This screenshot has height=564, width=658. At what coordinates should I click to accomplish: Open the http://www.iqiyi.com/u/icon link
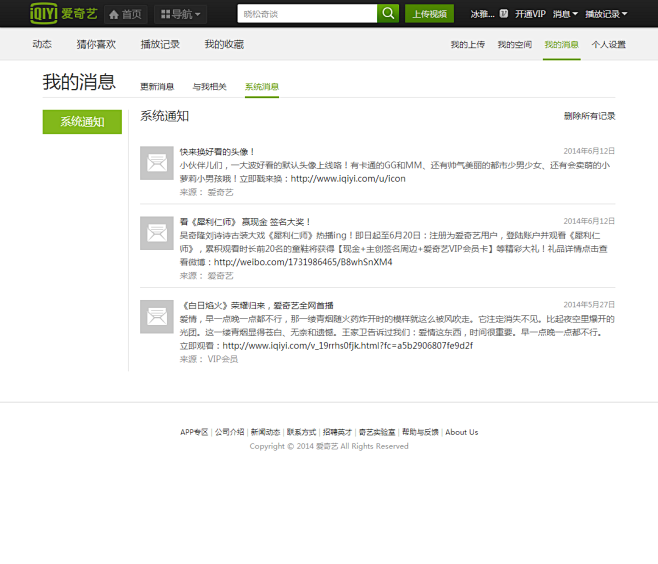pyautogui.click(x=348, y=178)
